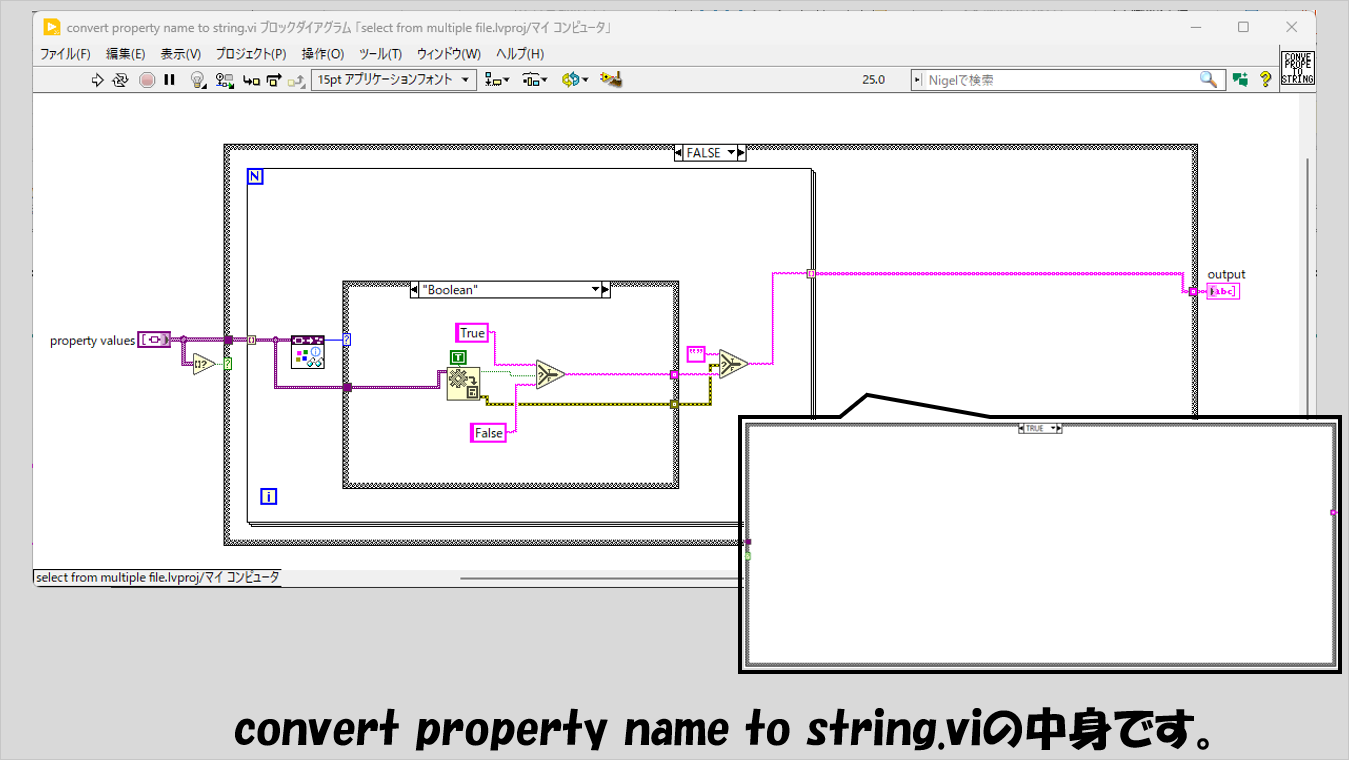Click the search magnifier button

point(1209,80)
